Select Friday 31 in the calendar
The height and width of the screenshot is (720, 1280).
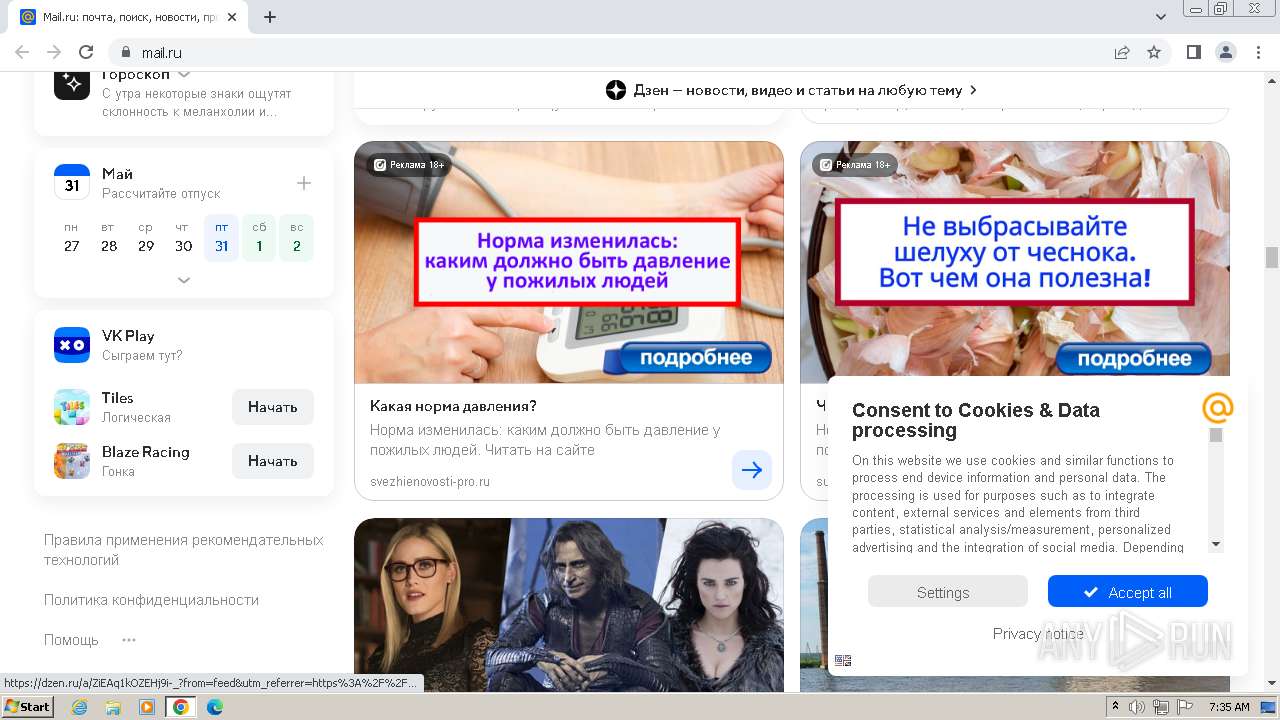click(x=221, y=237)
